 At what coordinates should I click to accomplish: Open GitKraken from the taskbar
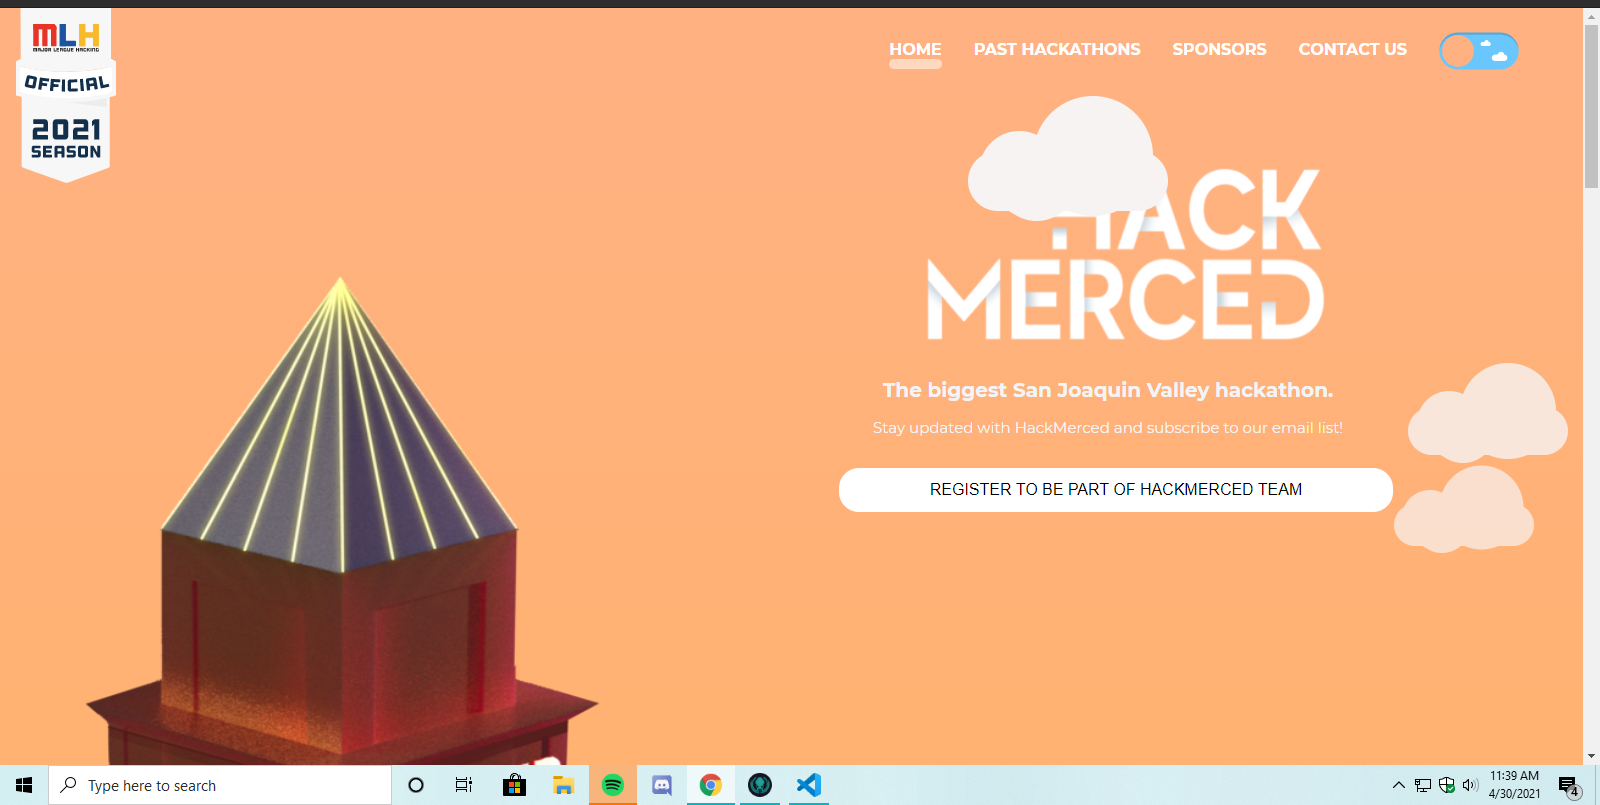760,785
